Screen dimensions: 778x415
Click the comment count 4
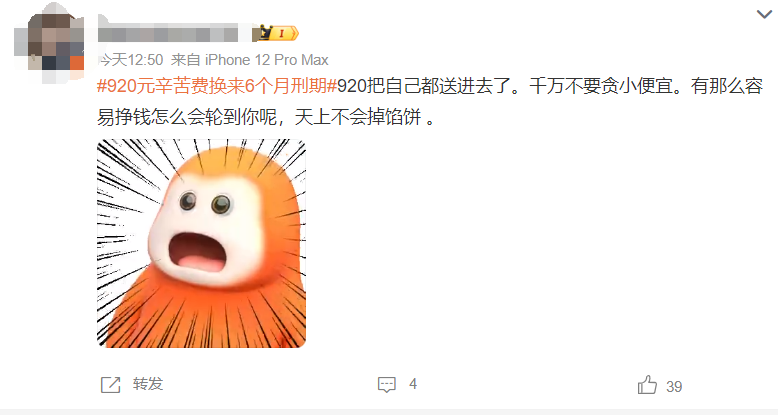tap(413, 384)
